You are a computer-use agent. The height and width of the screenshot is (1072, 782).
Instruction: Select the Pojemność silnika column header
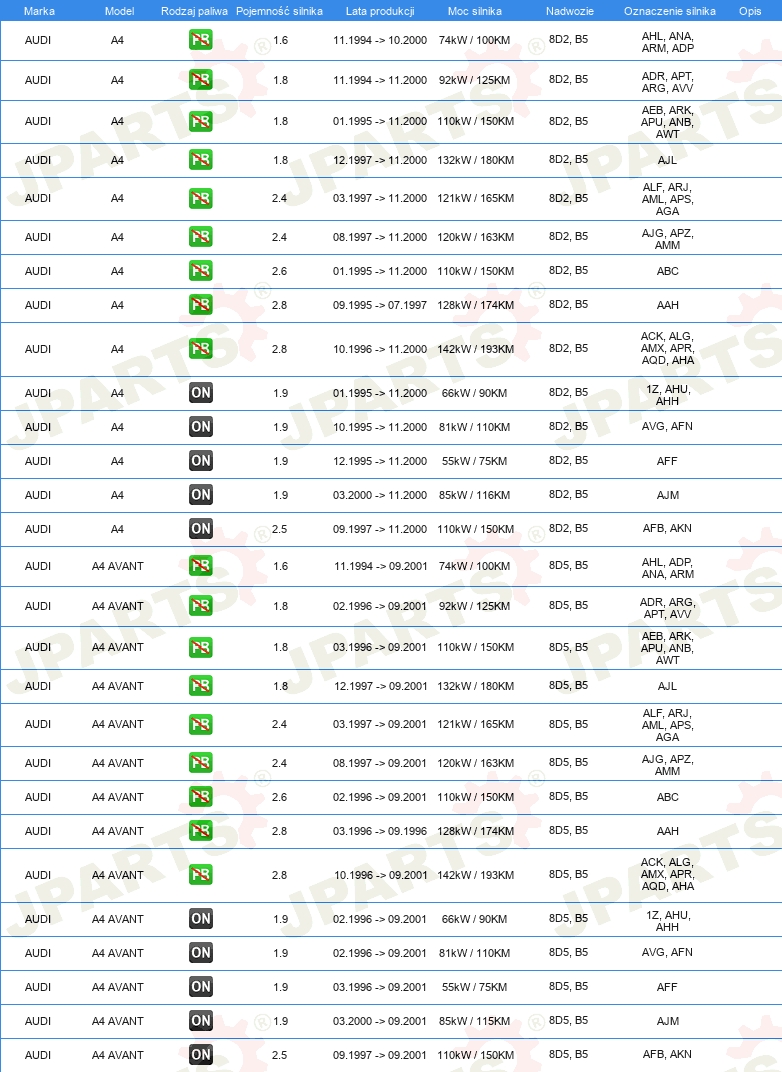tap(279, 11)
